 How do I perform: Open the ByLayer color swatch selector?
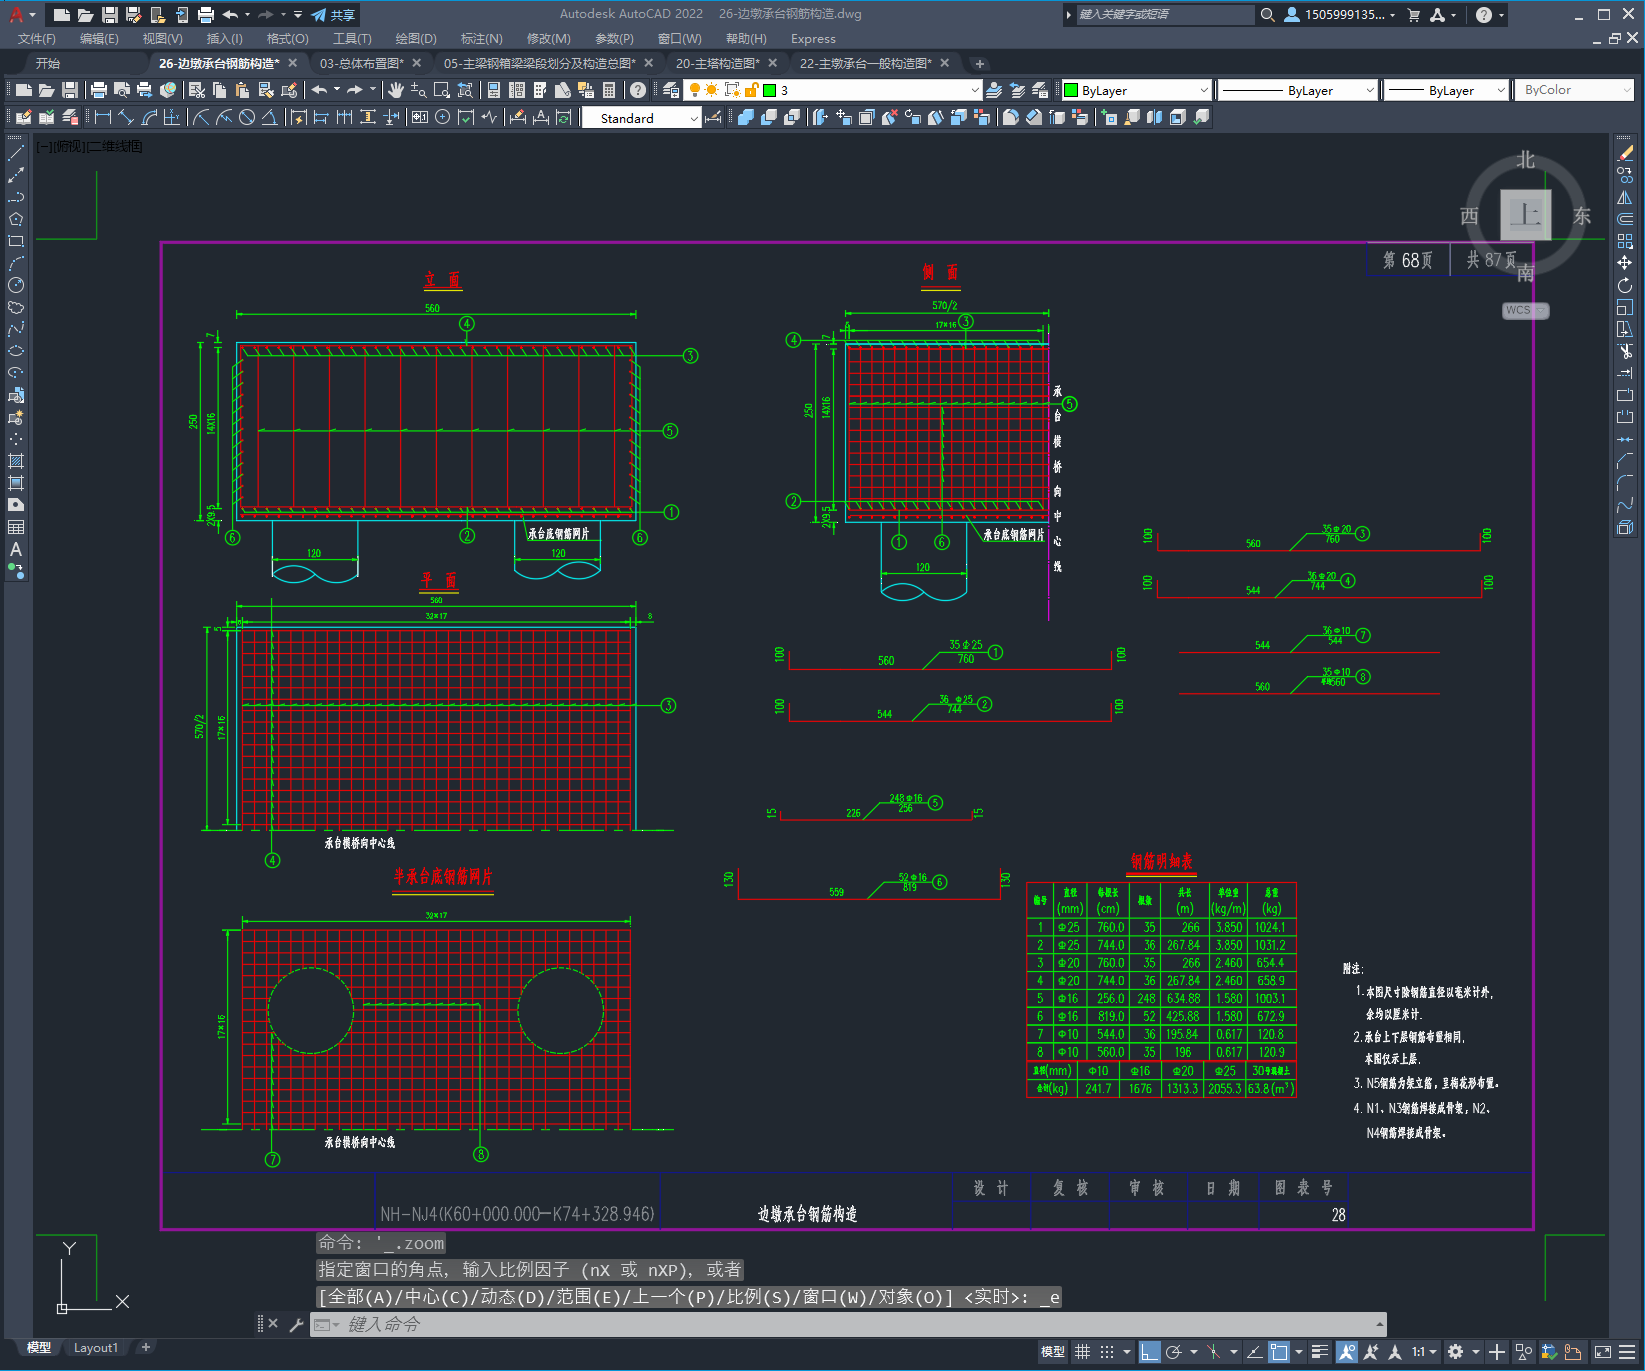click(1136, 90)
